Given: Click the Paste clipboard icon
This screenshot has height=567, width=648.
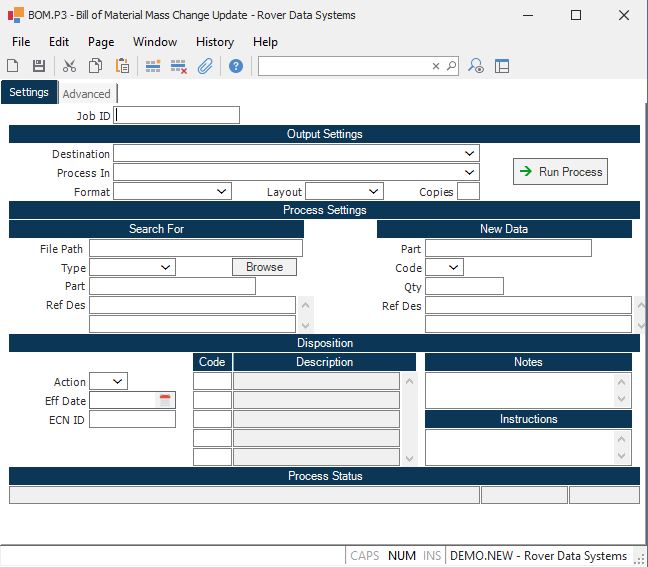Looking at the screenshot, I should coord(122,66).
